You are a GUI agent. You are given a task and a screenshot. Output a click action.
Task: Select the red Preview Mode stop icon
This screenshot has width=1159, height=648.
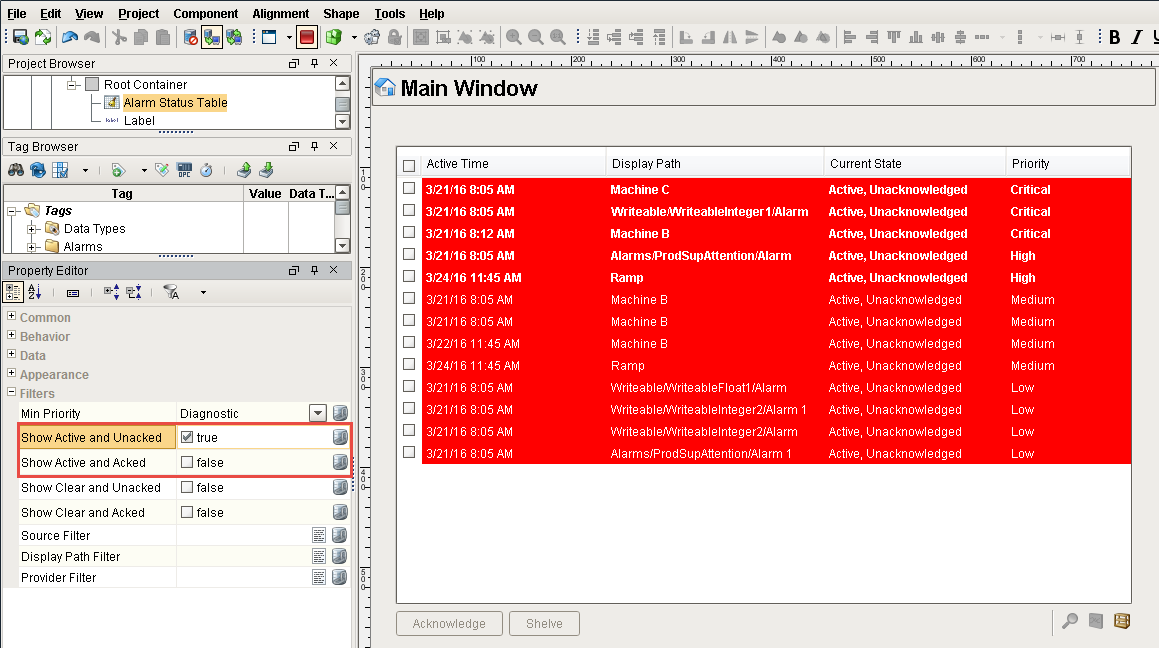coord(307,37)
